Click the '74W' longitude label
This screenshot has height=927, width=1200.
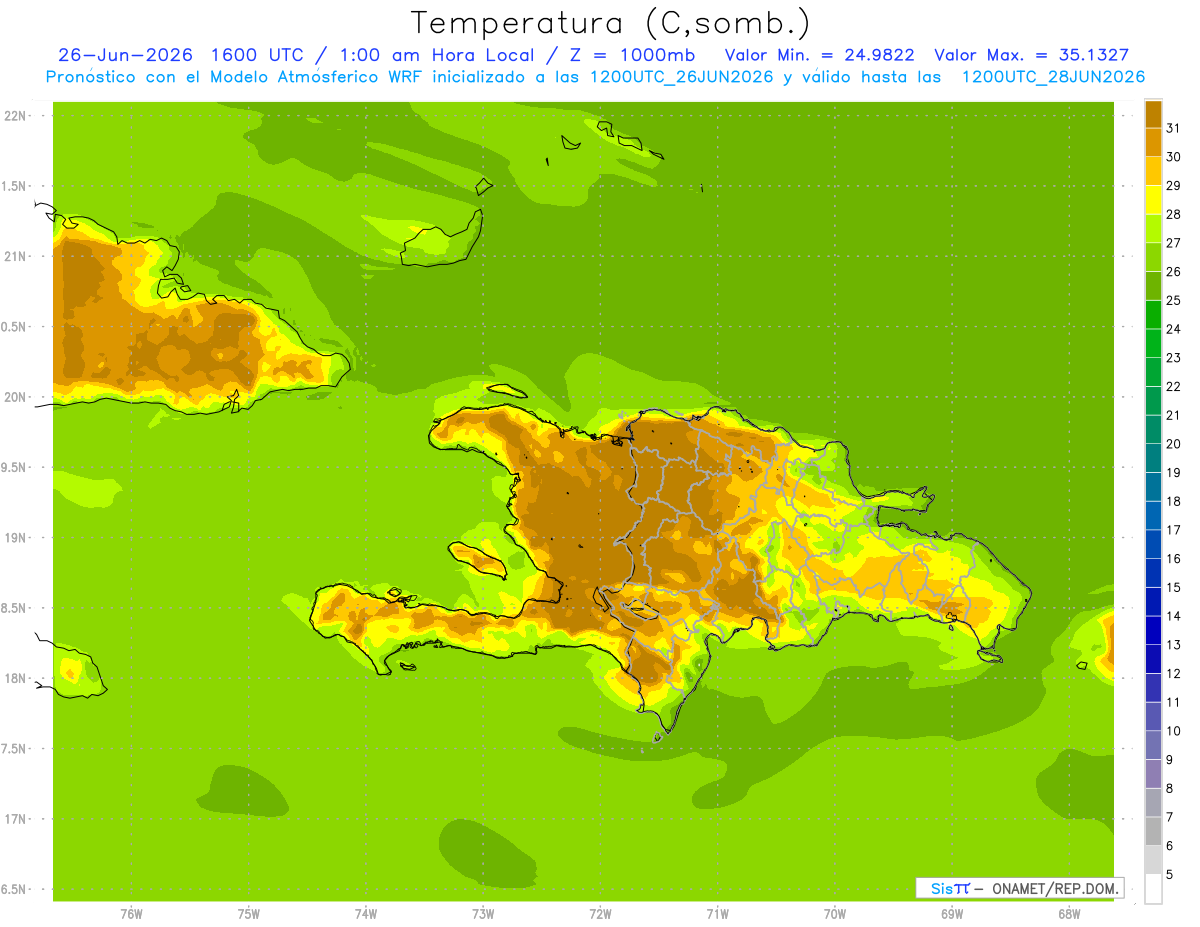pyautogui.click(x=365, y=914)
